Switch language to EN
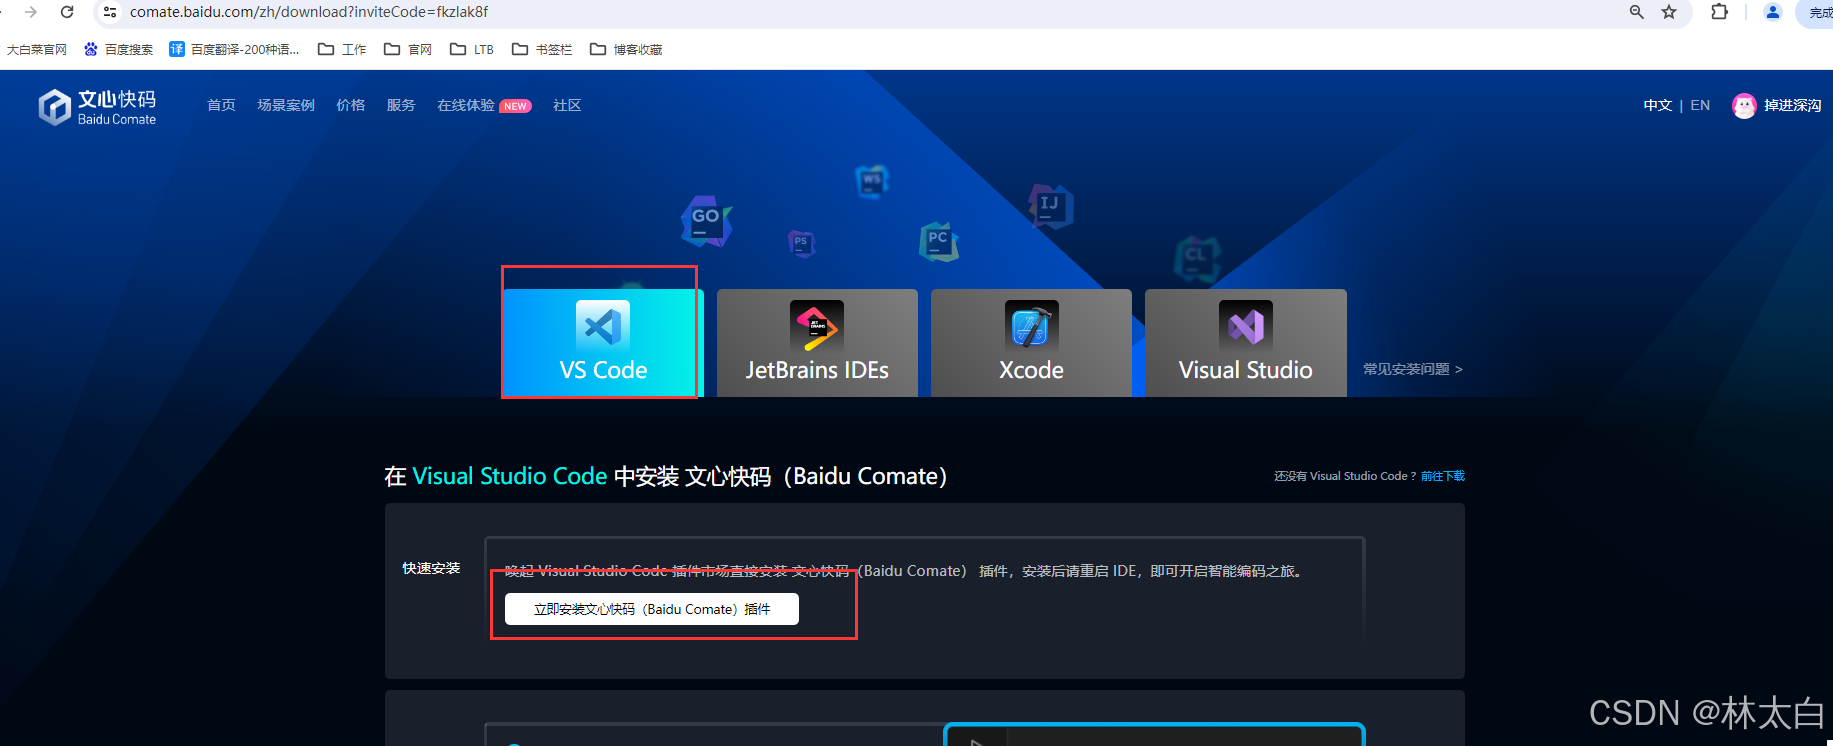Screen dimensions: 1833x746 (x=1700, y=105)
